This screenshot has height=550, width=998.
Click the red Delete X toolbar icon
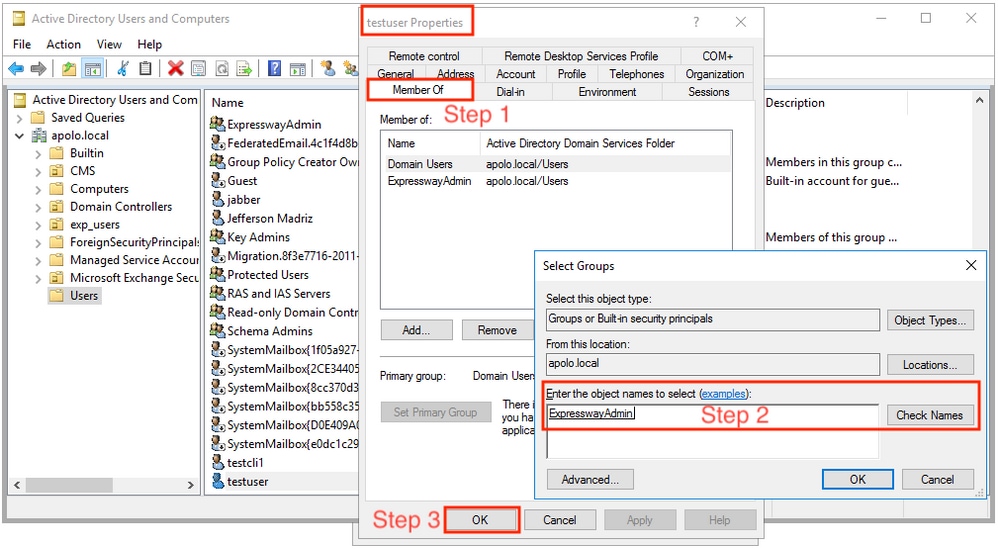tap(176, 68)
